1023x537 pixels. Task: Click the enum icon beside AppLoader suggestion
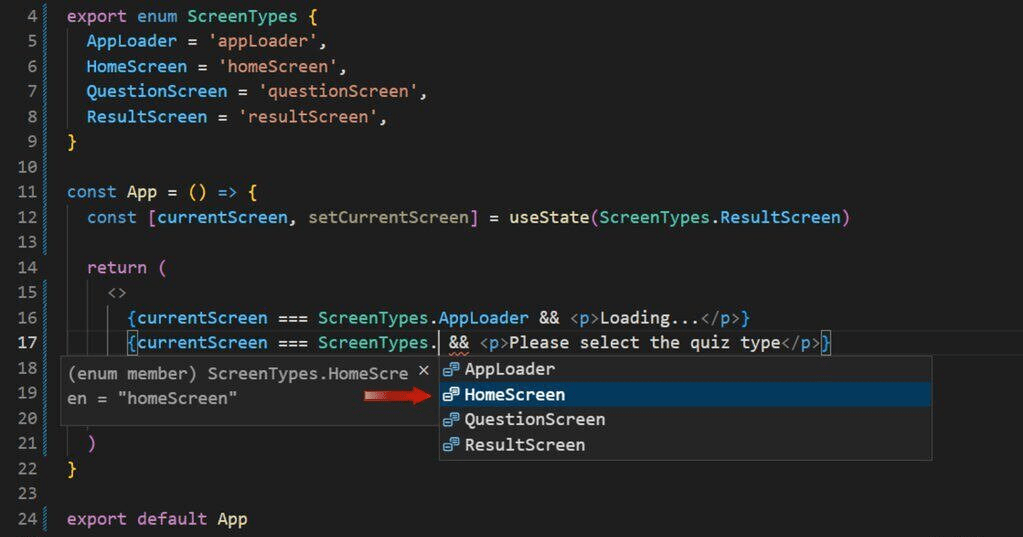451,370
